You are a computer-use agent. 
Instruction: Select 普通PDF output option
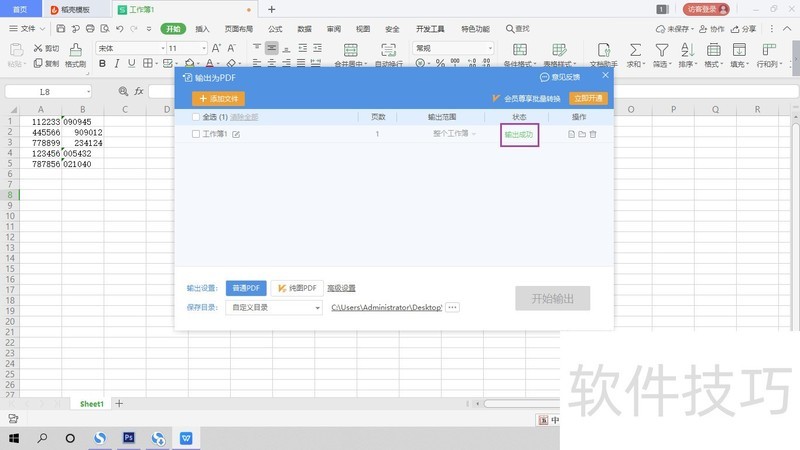point(246,288)
